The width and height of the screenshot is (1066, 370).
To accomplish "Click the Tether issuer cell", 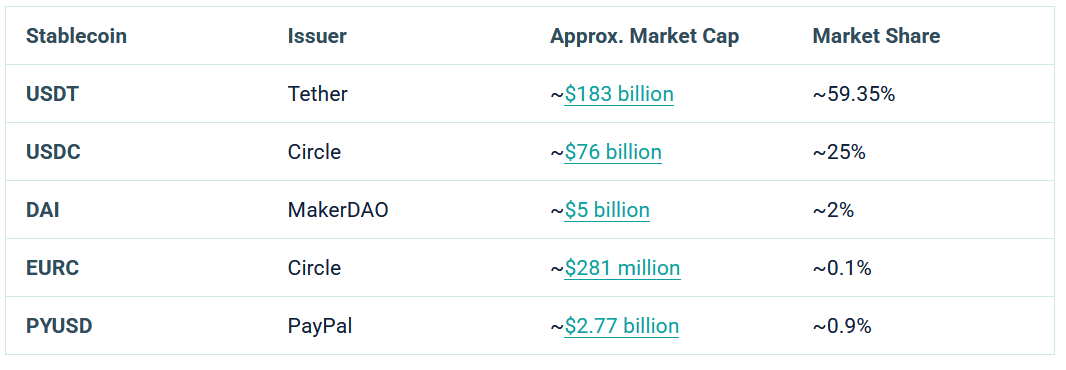I will pos(317,94).
